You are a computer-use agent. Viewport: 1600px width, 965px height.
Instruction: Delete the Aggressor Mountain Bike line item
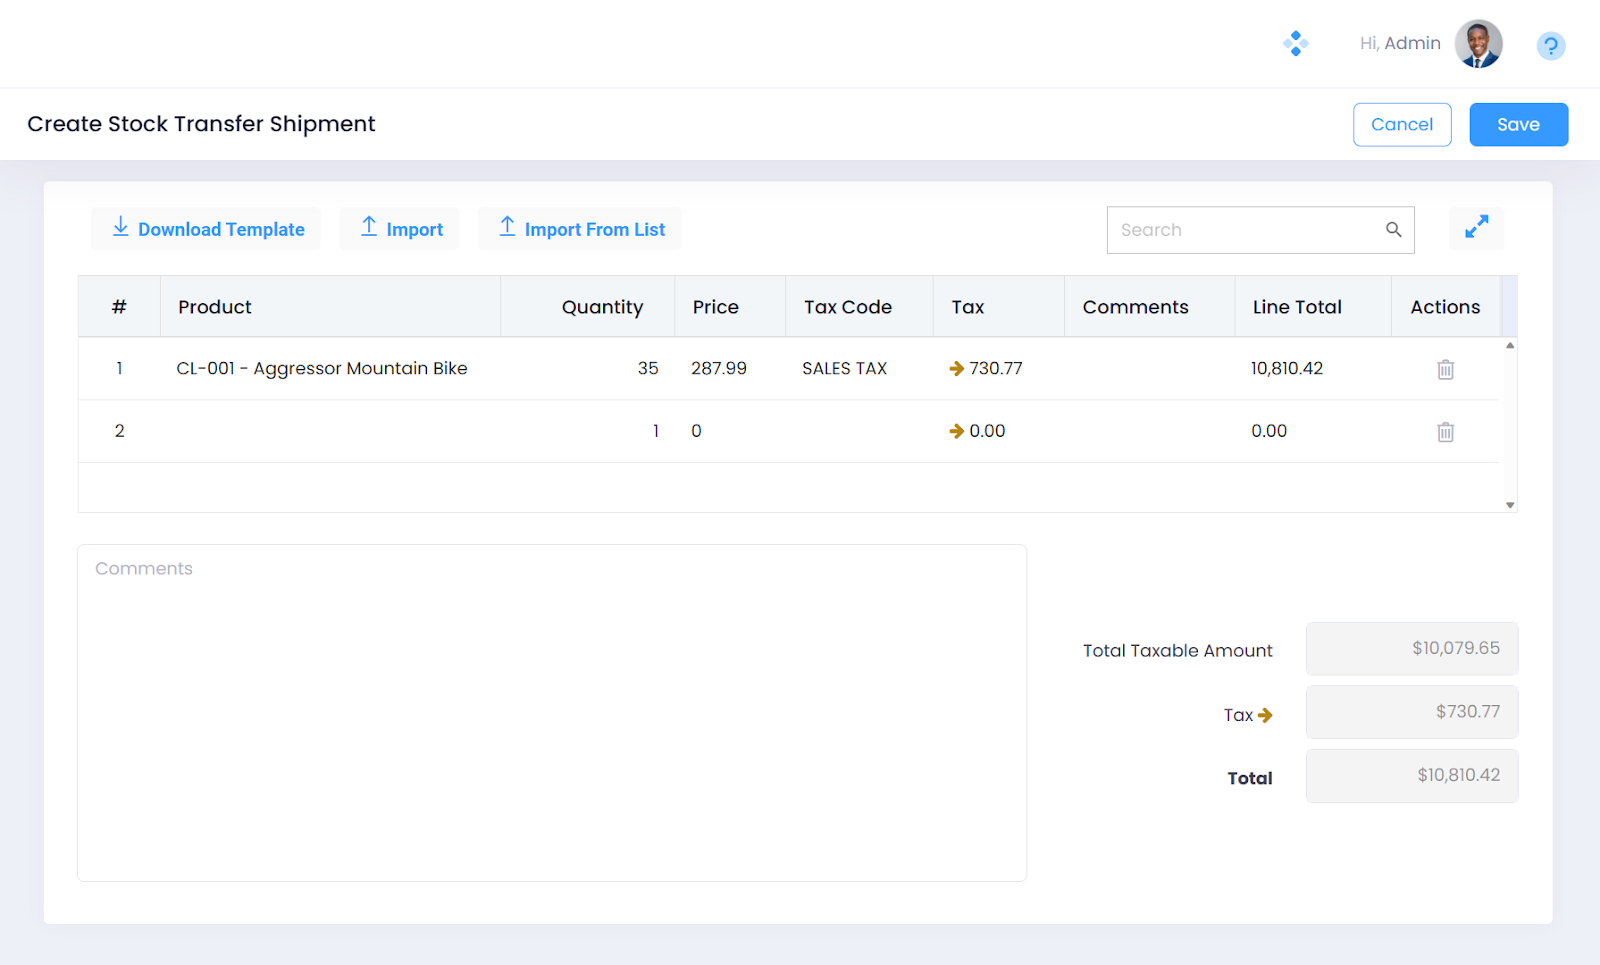[1445, 369]
